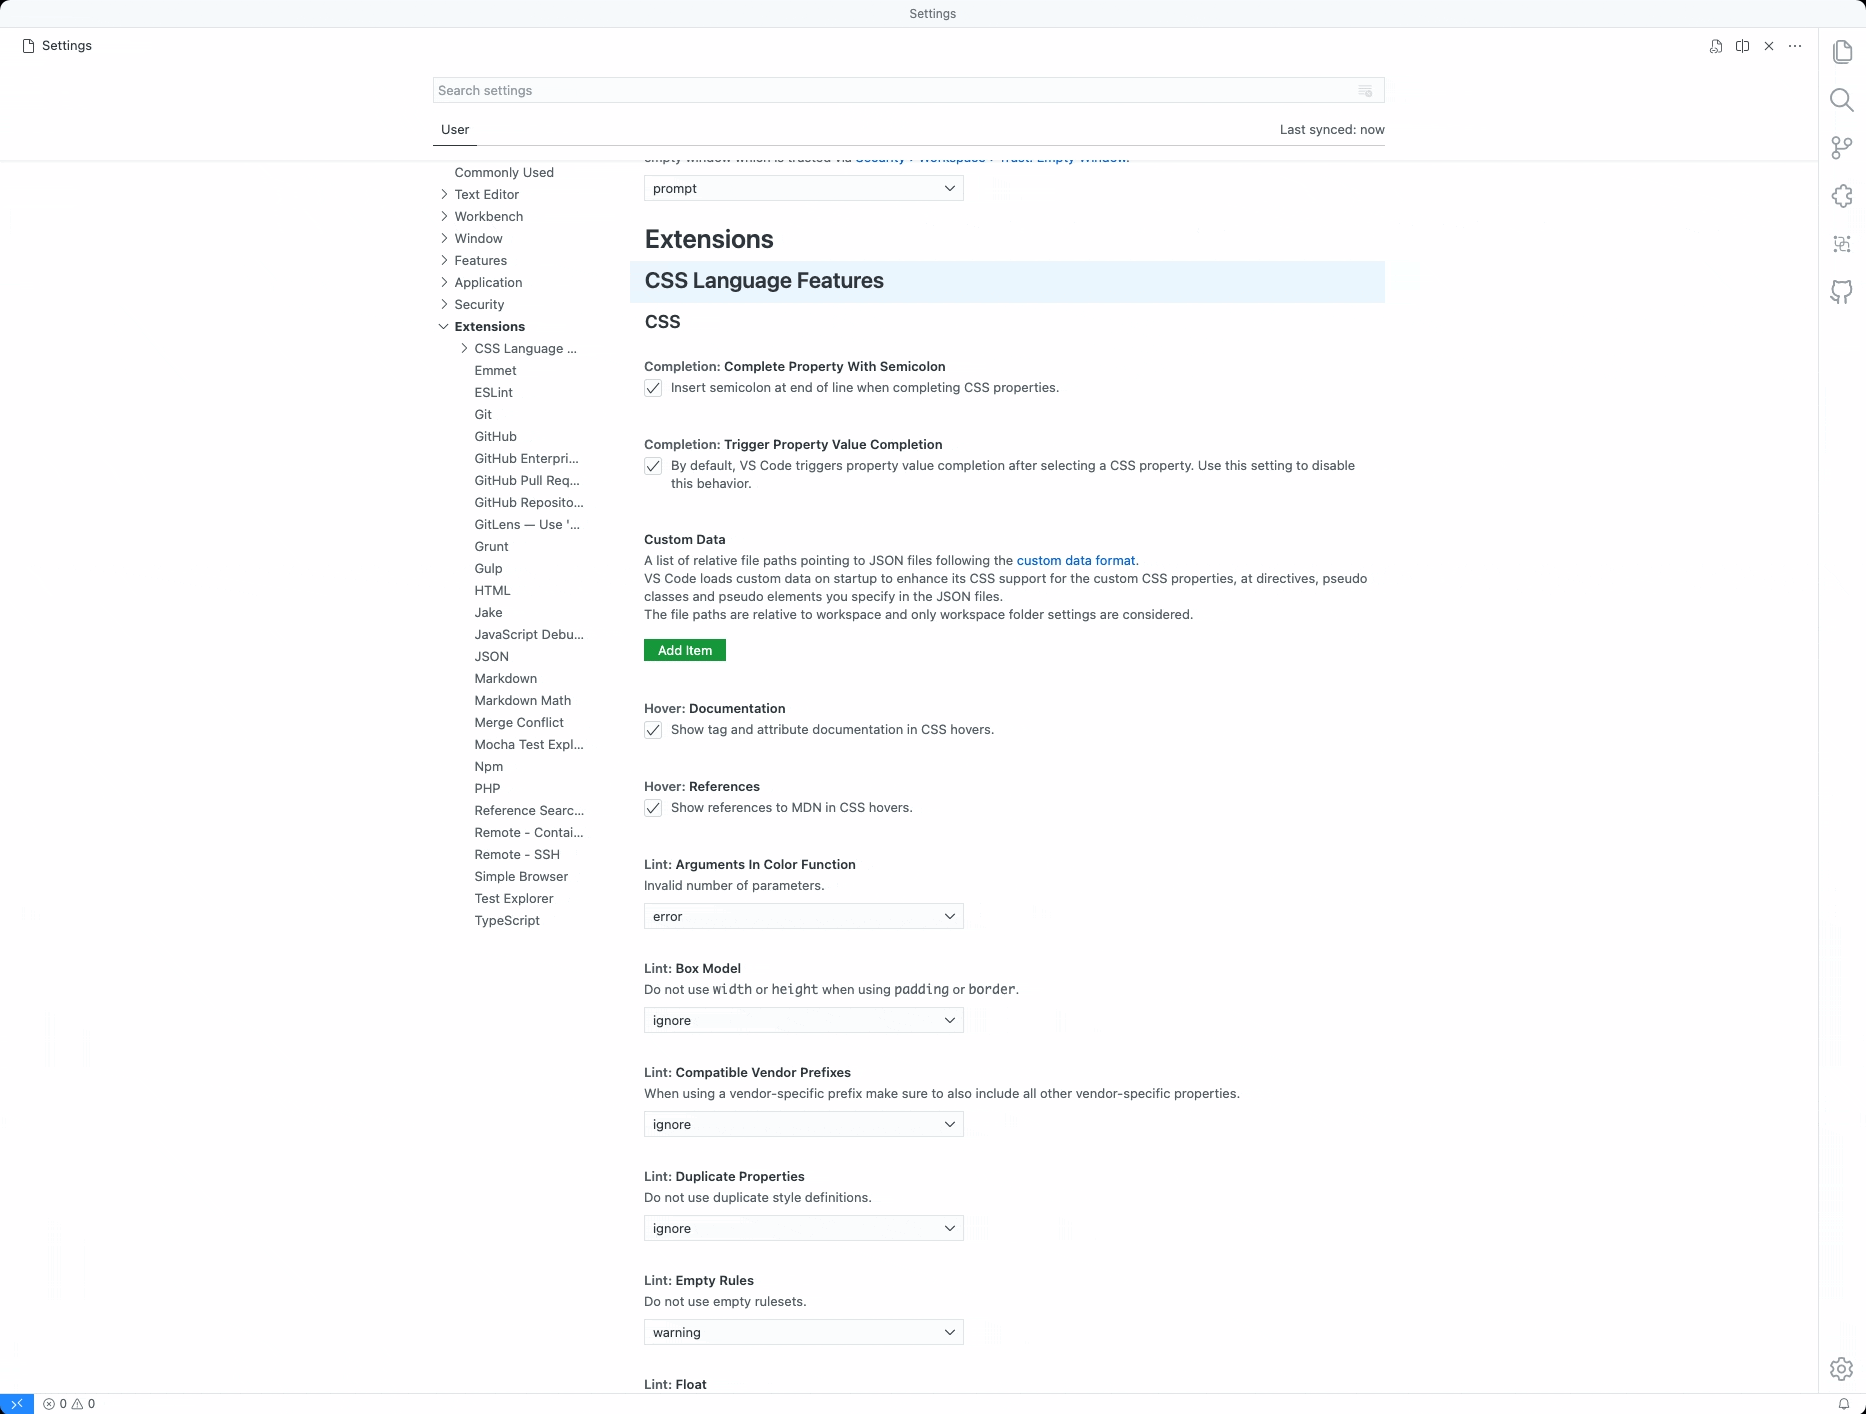Open Lint Duplicate Properties dropdown

[804, 1228]
